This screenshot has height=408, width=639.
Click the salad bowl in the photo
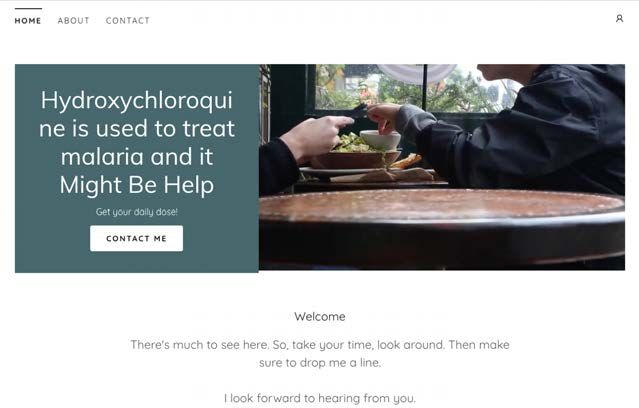point(357,153)
